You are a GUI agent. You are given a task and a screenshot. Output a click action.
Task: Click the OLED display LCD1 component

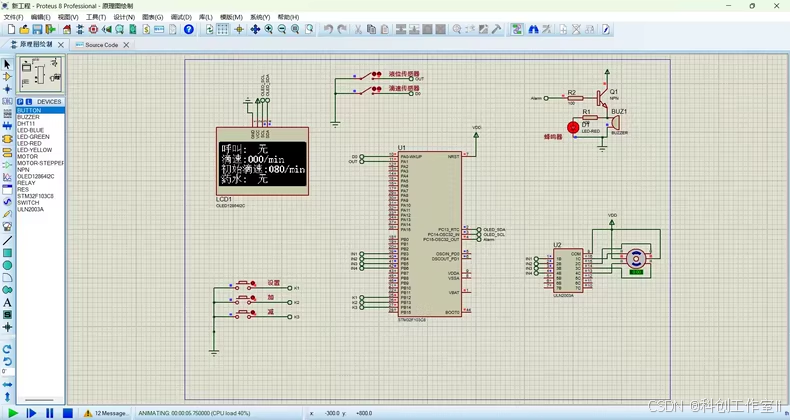[x=262, y=162]
